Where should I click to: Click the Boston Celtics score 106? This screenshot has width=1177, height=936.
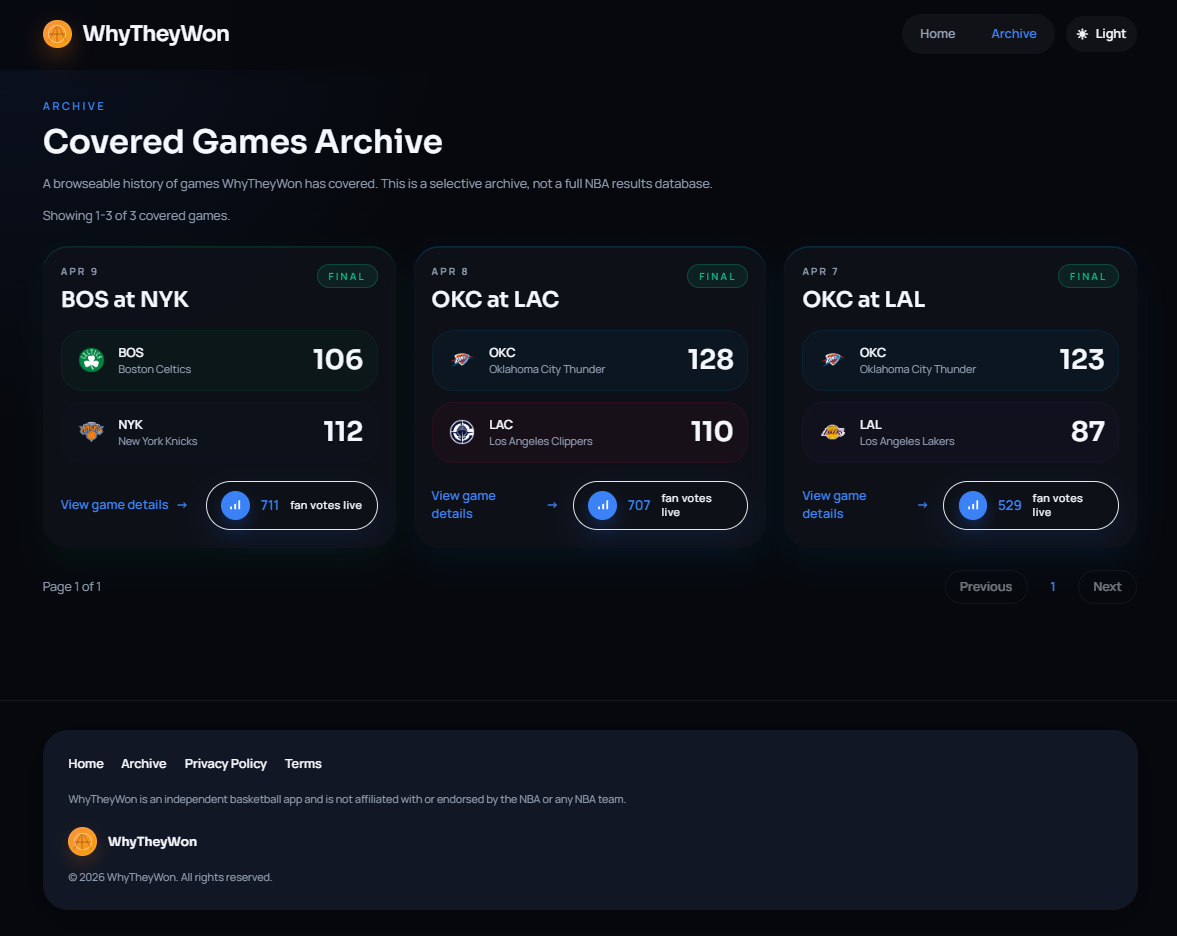click(x=338, y=360)
